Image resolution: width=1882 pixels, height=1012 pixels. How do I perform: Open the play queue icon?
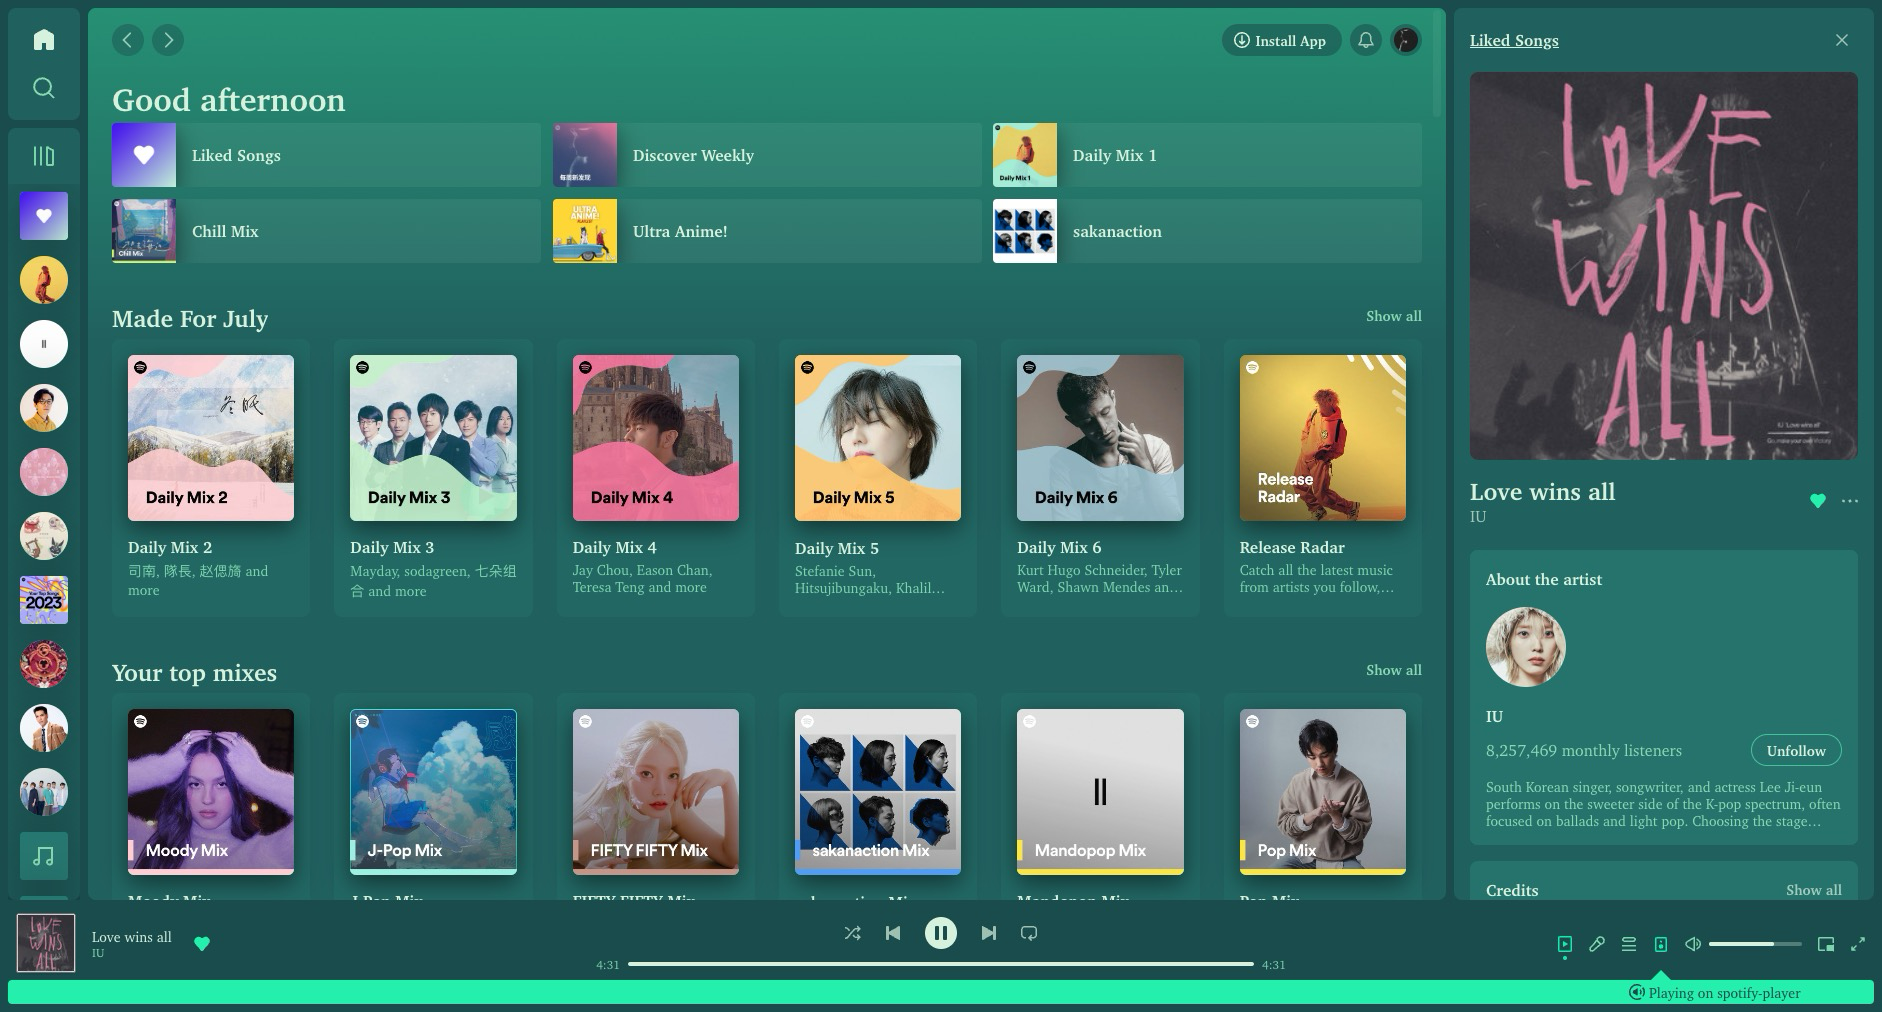click(1629, 944)
